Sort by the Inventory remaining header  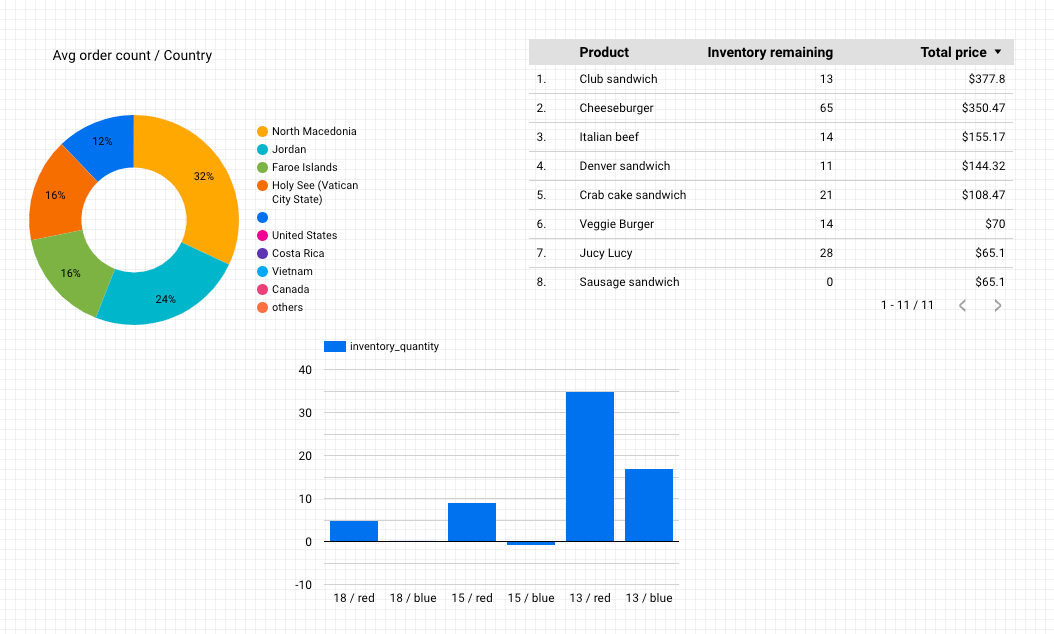point(770,52)
